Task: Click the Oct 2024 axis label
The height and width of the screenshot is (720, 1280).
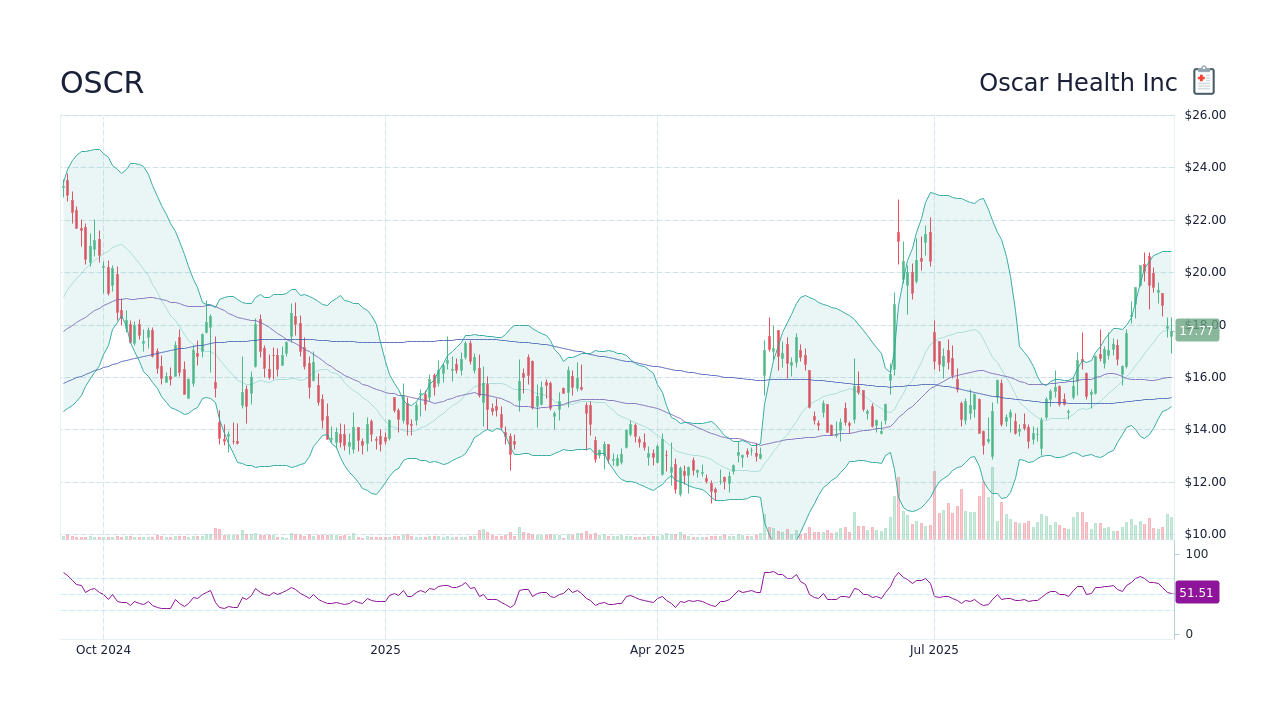Action: point(104,649)
